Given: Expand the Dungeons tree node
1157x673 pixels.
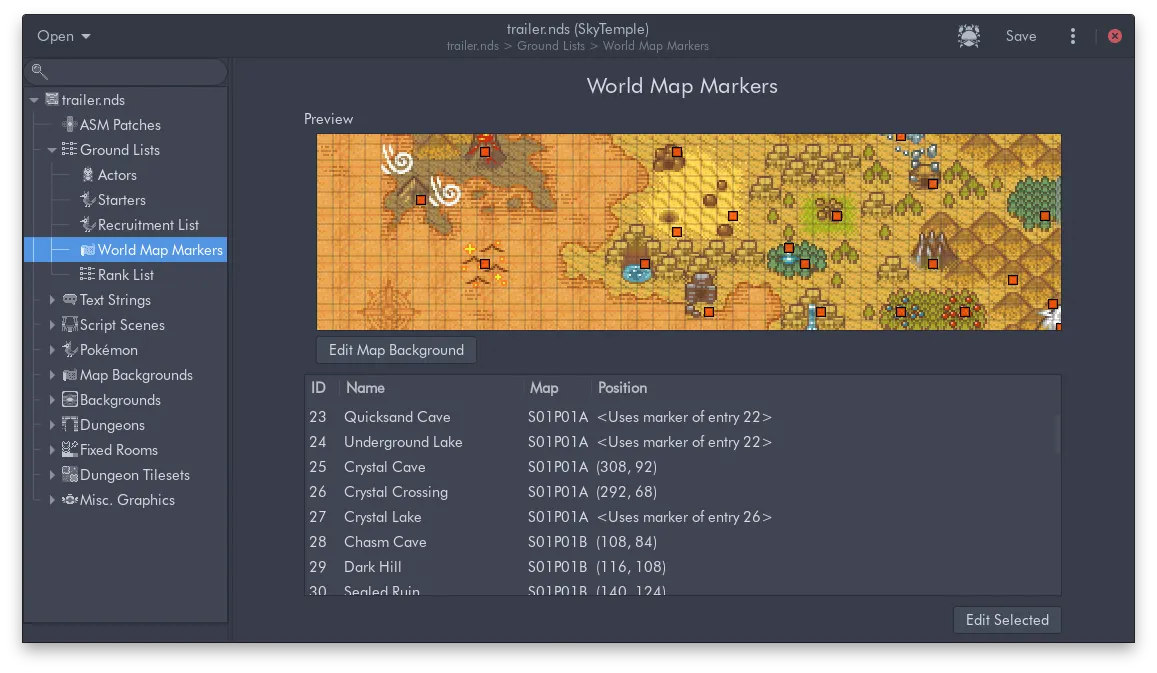Looking at the screenshot, I should click(52, 425).
